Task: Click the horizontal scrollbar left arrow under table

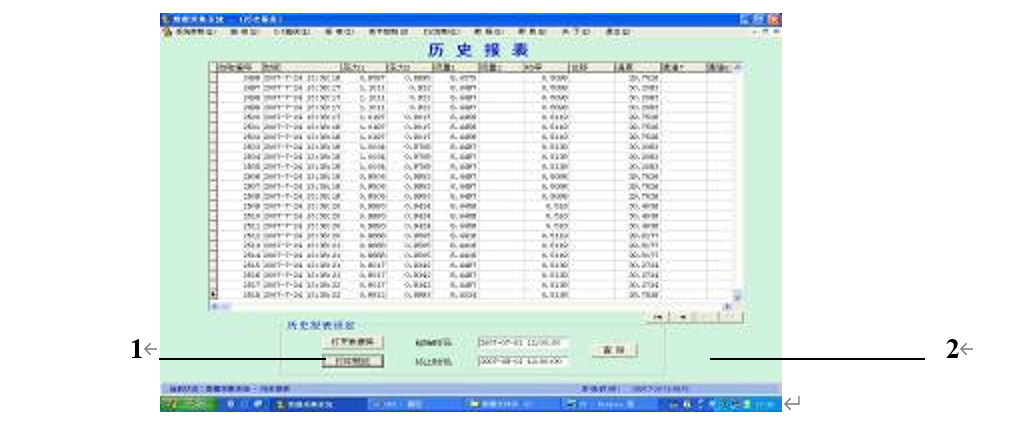Action: (x=212, y=305)
